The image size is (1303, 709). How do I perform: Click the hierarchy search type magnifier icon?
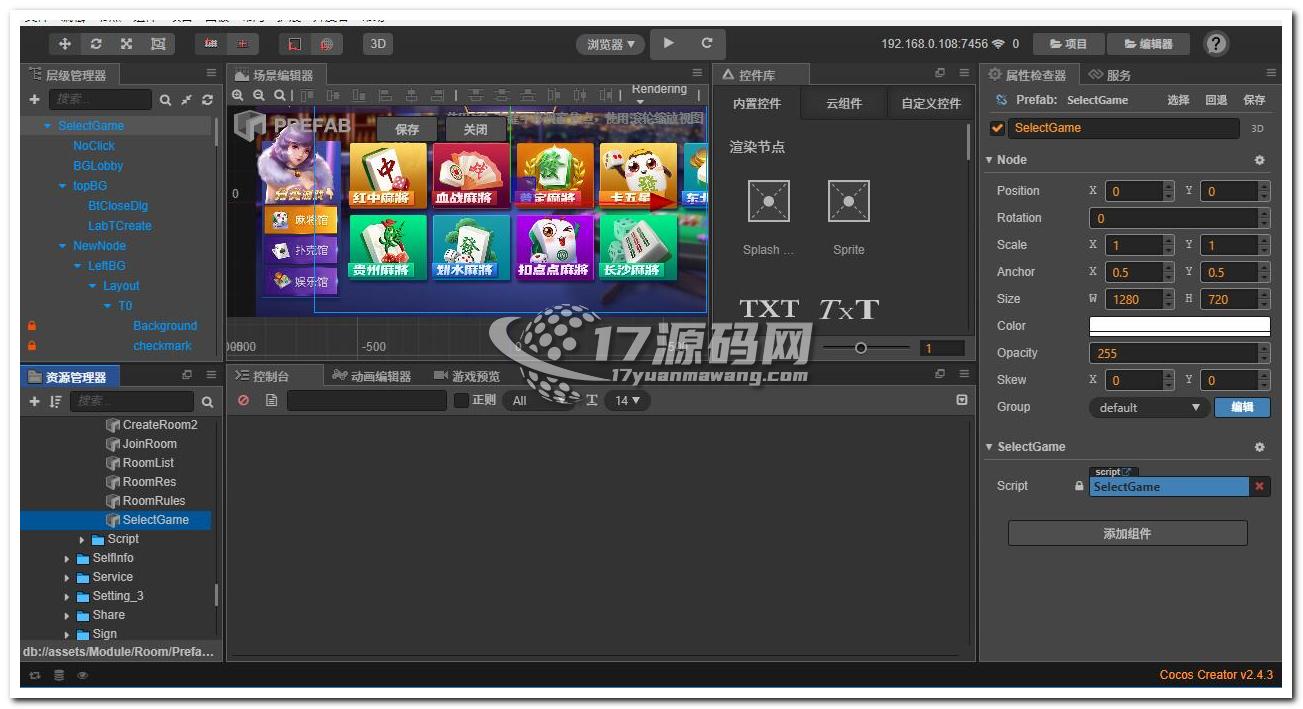[166, 100]
